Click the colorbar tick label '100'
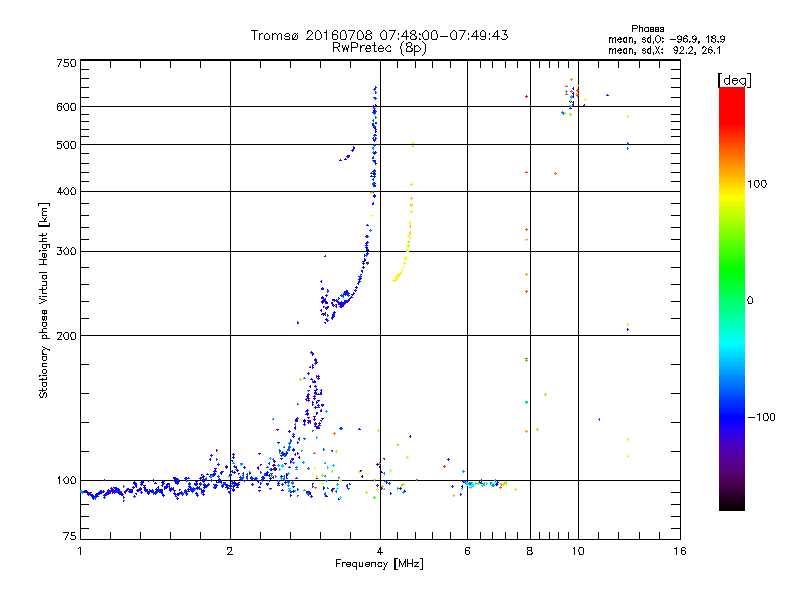 (757, 184)
